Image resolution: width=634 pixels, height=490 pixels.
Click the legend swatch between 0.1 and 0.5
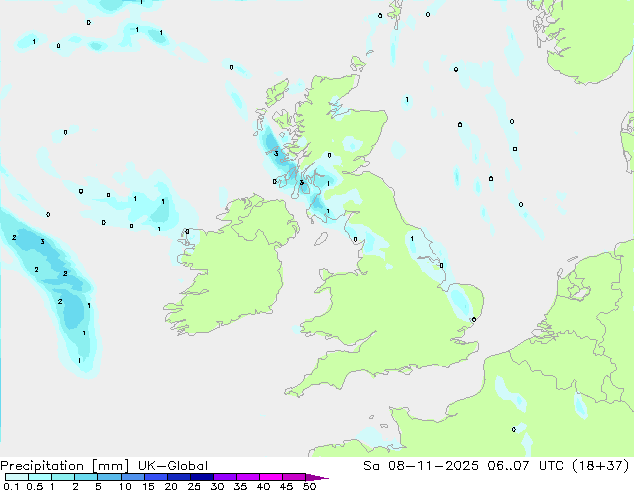tap(17, 477)
